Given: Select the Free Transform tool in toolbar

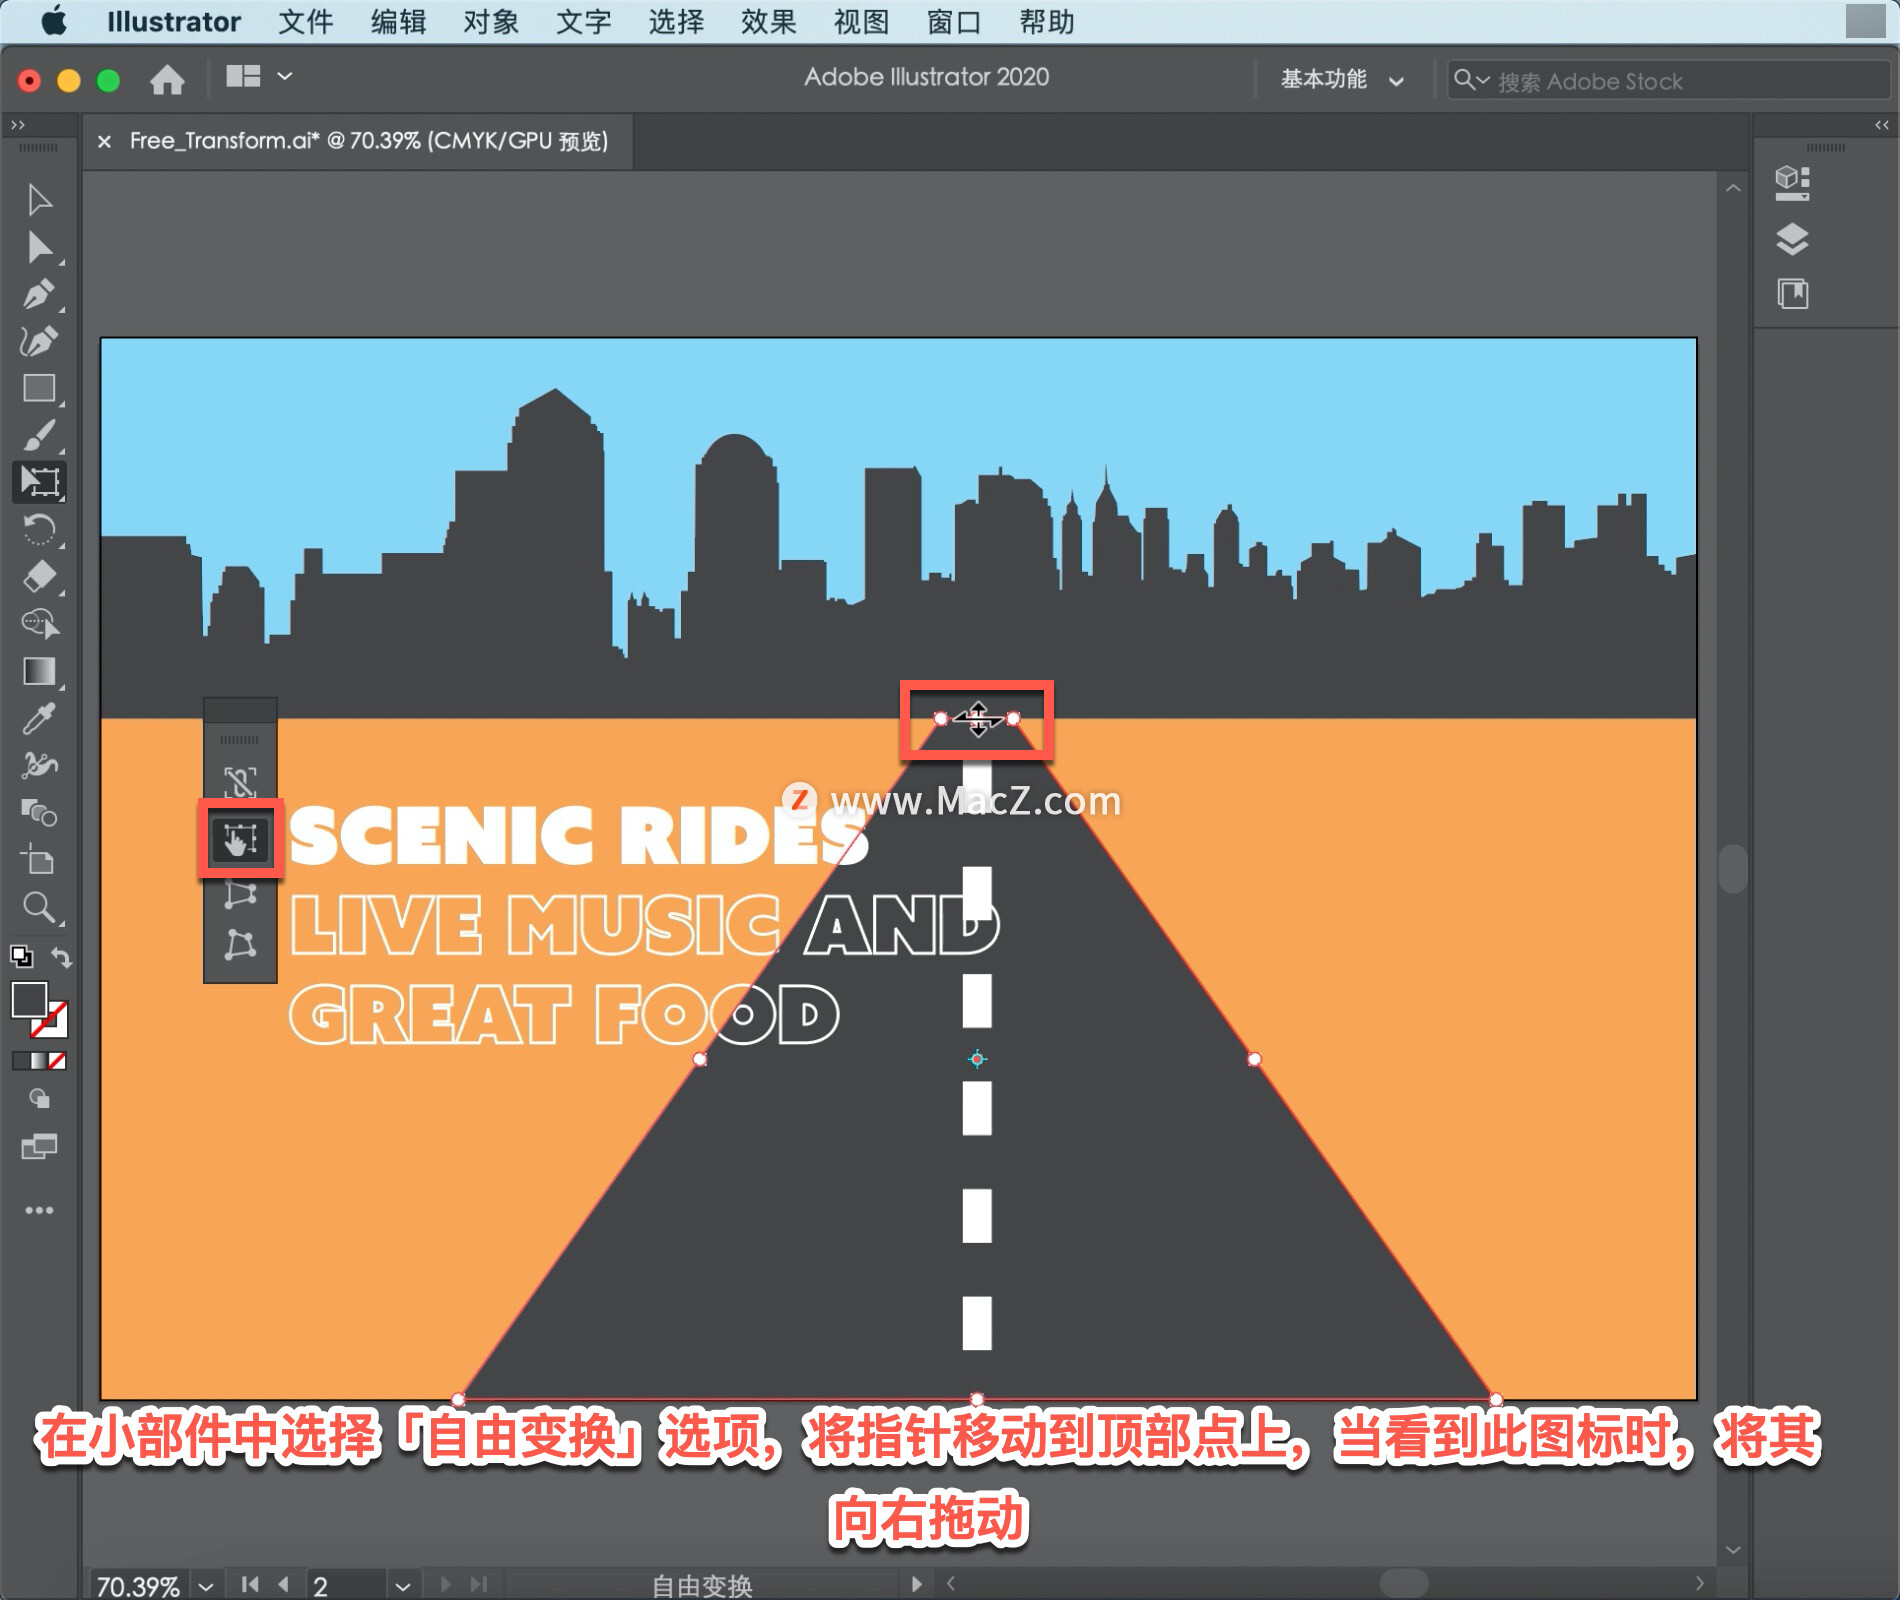Looking at the screenshot, I should pyautogui.click(x=39, y=482).
